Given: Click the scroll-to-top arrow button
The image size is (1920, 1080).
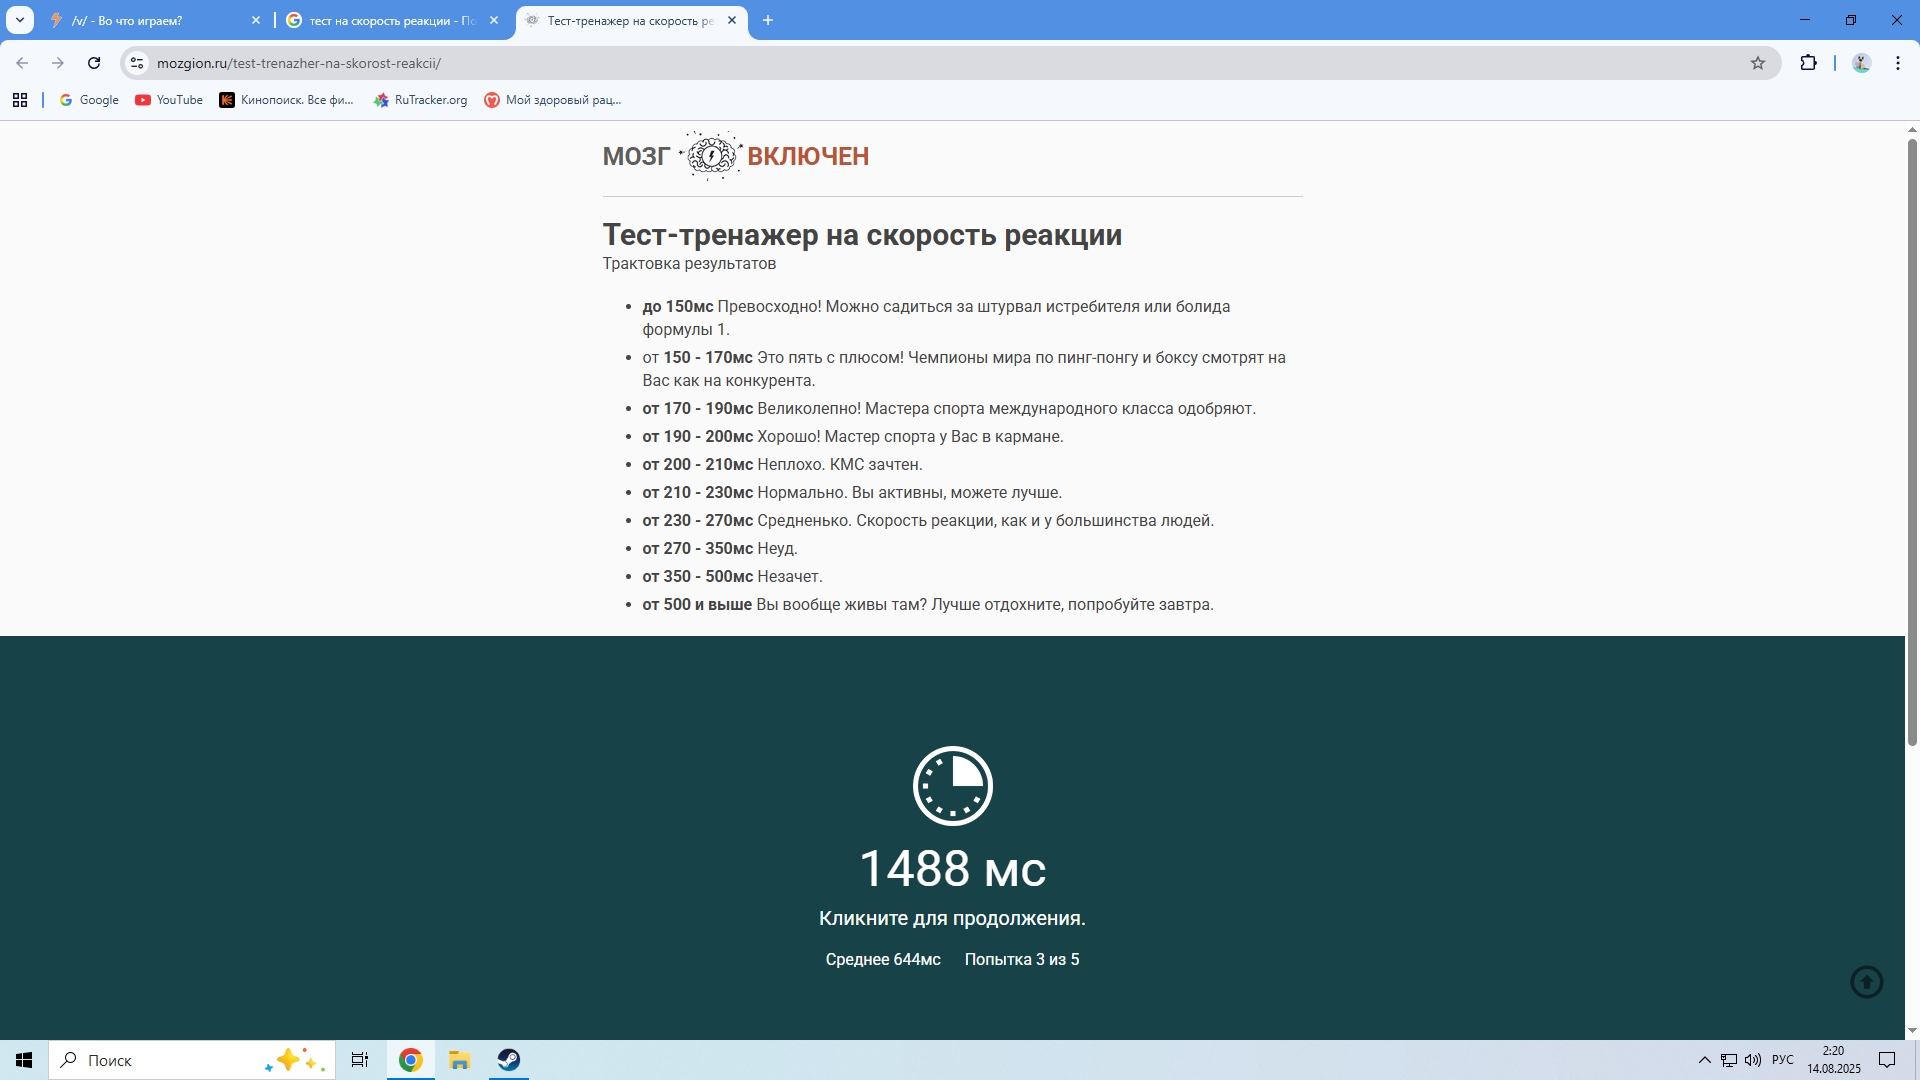Looking at the screenshot, I should (x=1866, y=982).
